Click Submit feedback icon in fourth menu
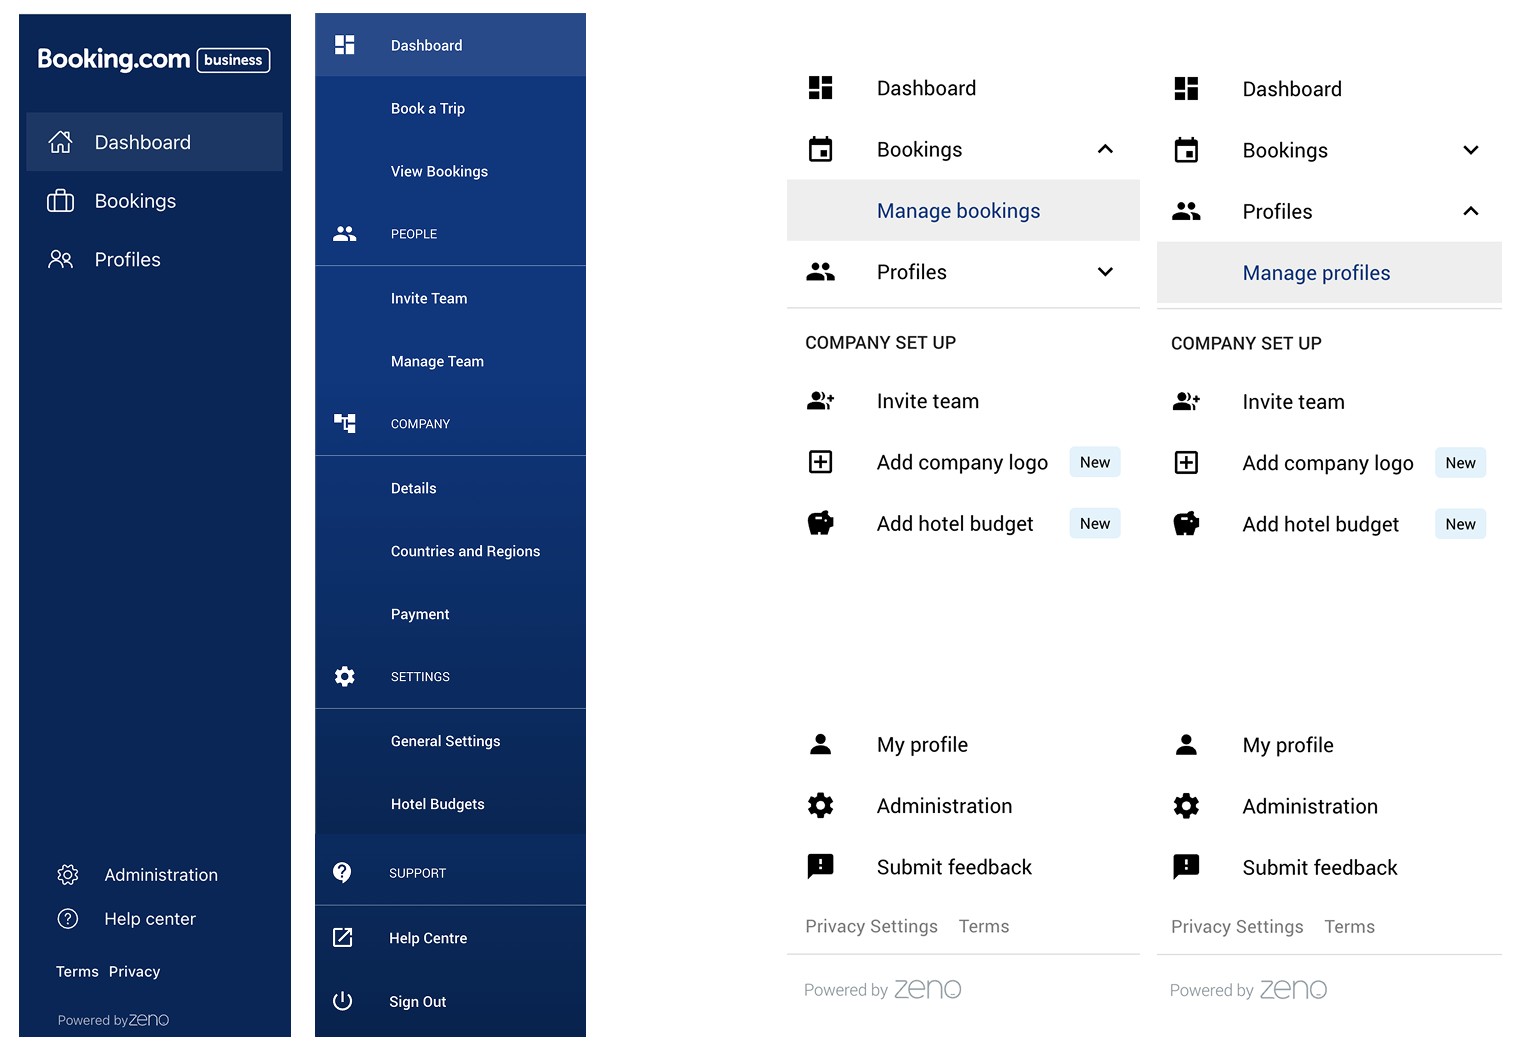The image size is (1529, 1050). (1186, 867)
